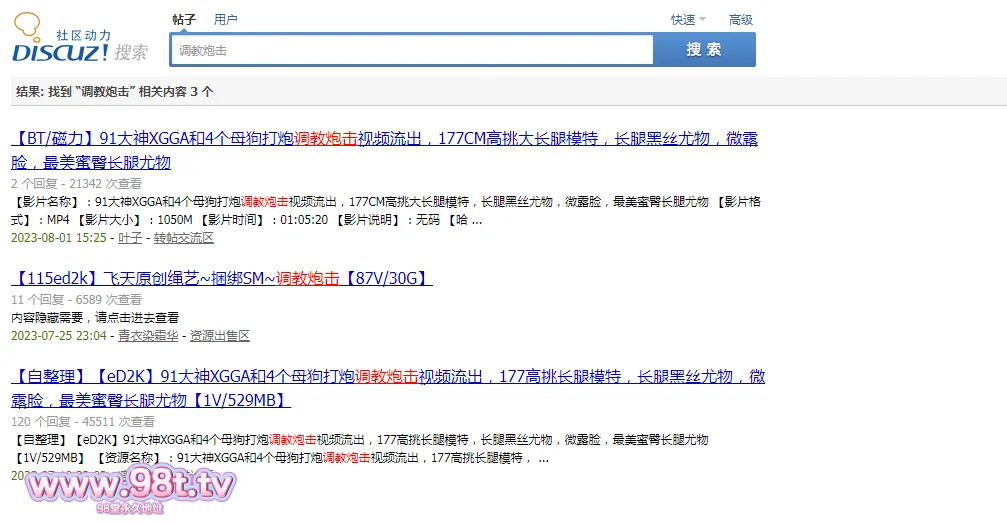The width and height of the screenshot is (1007, 523).
Task: Go to the 转帖交流区 forum
Action: (184, 238)
